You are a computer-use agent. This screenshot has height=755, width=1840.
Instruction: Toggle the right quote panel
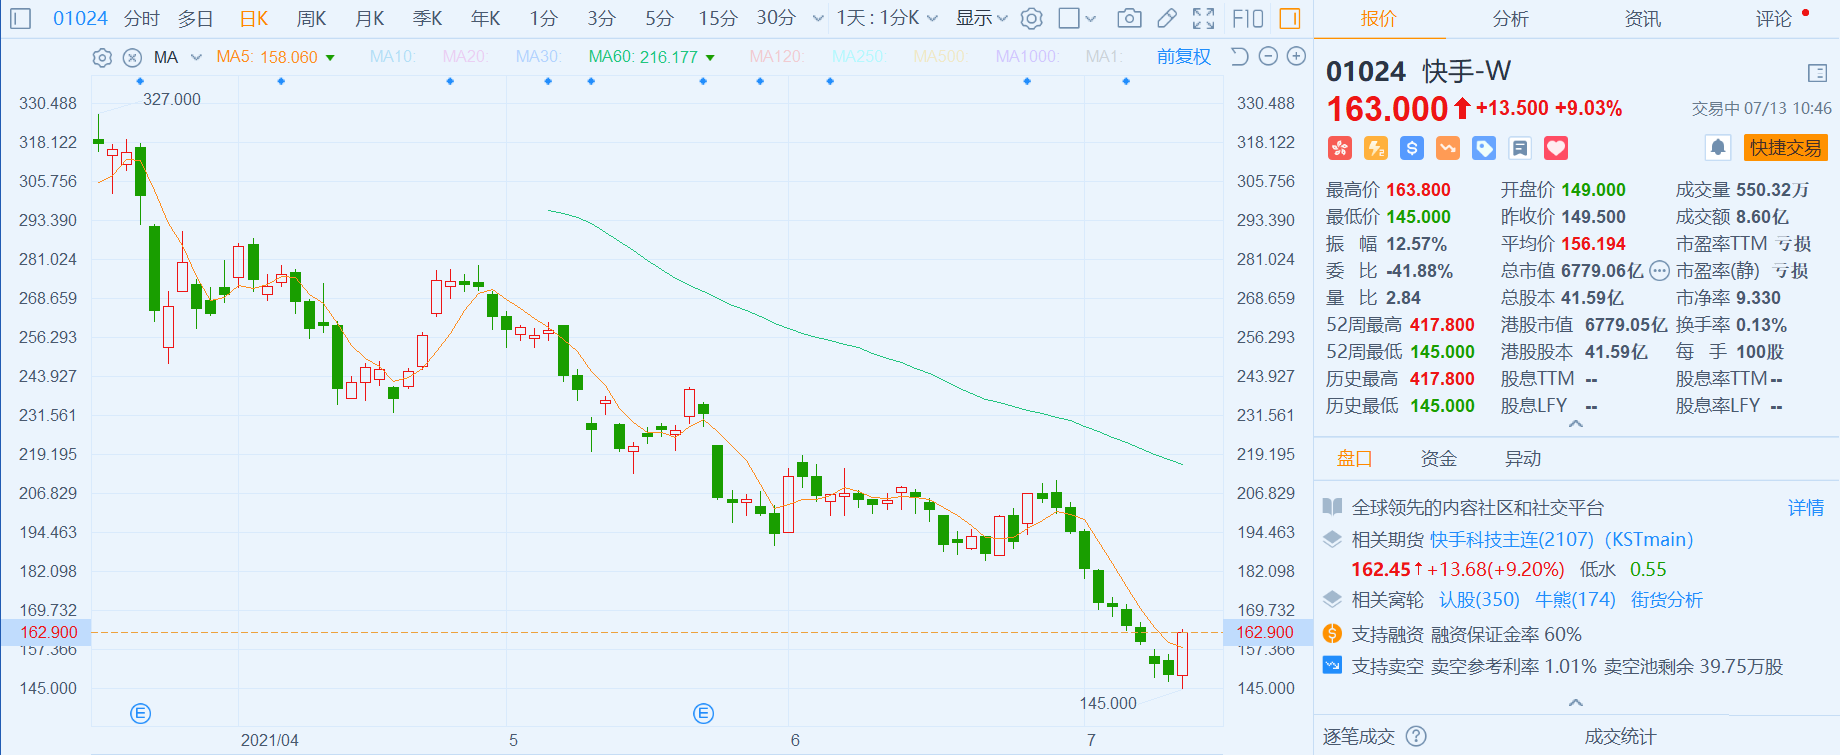(x=1290, y=18)
